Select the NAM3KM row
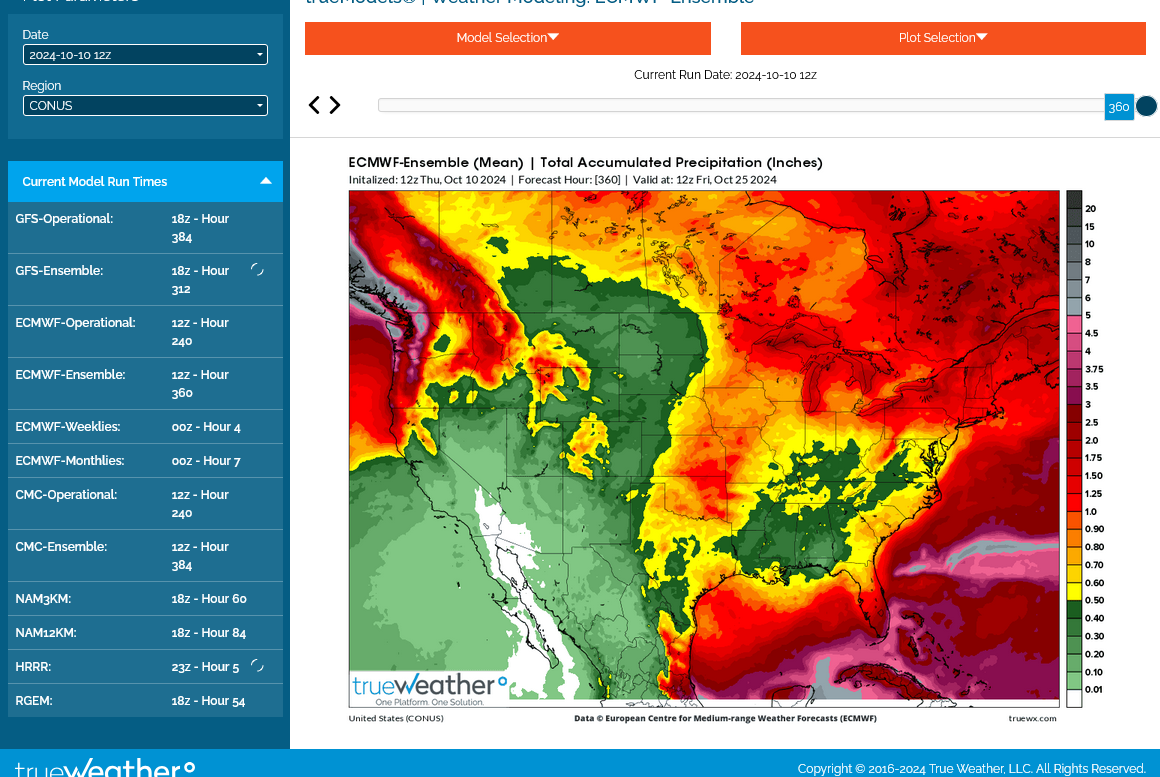Image resolution: width=1160 pixels, height=777 pixels. (x=145, y=599)
